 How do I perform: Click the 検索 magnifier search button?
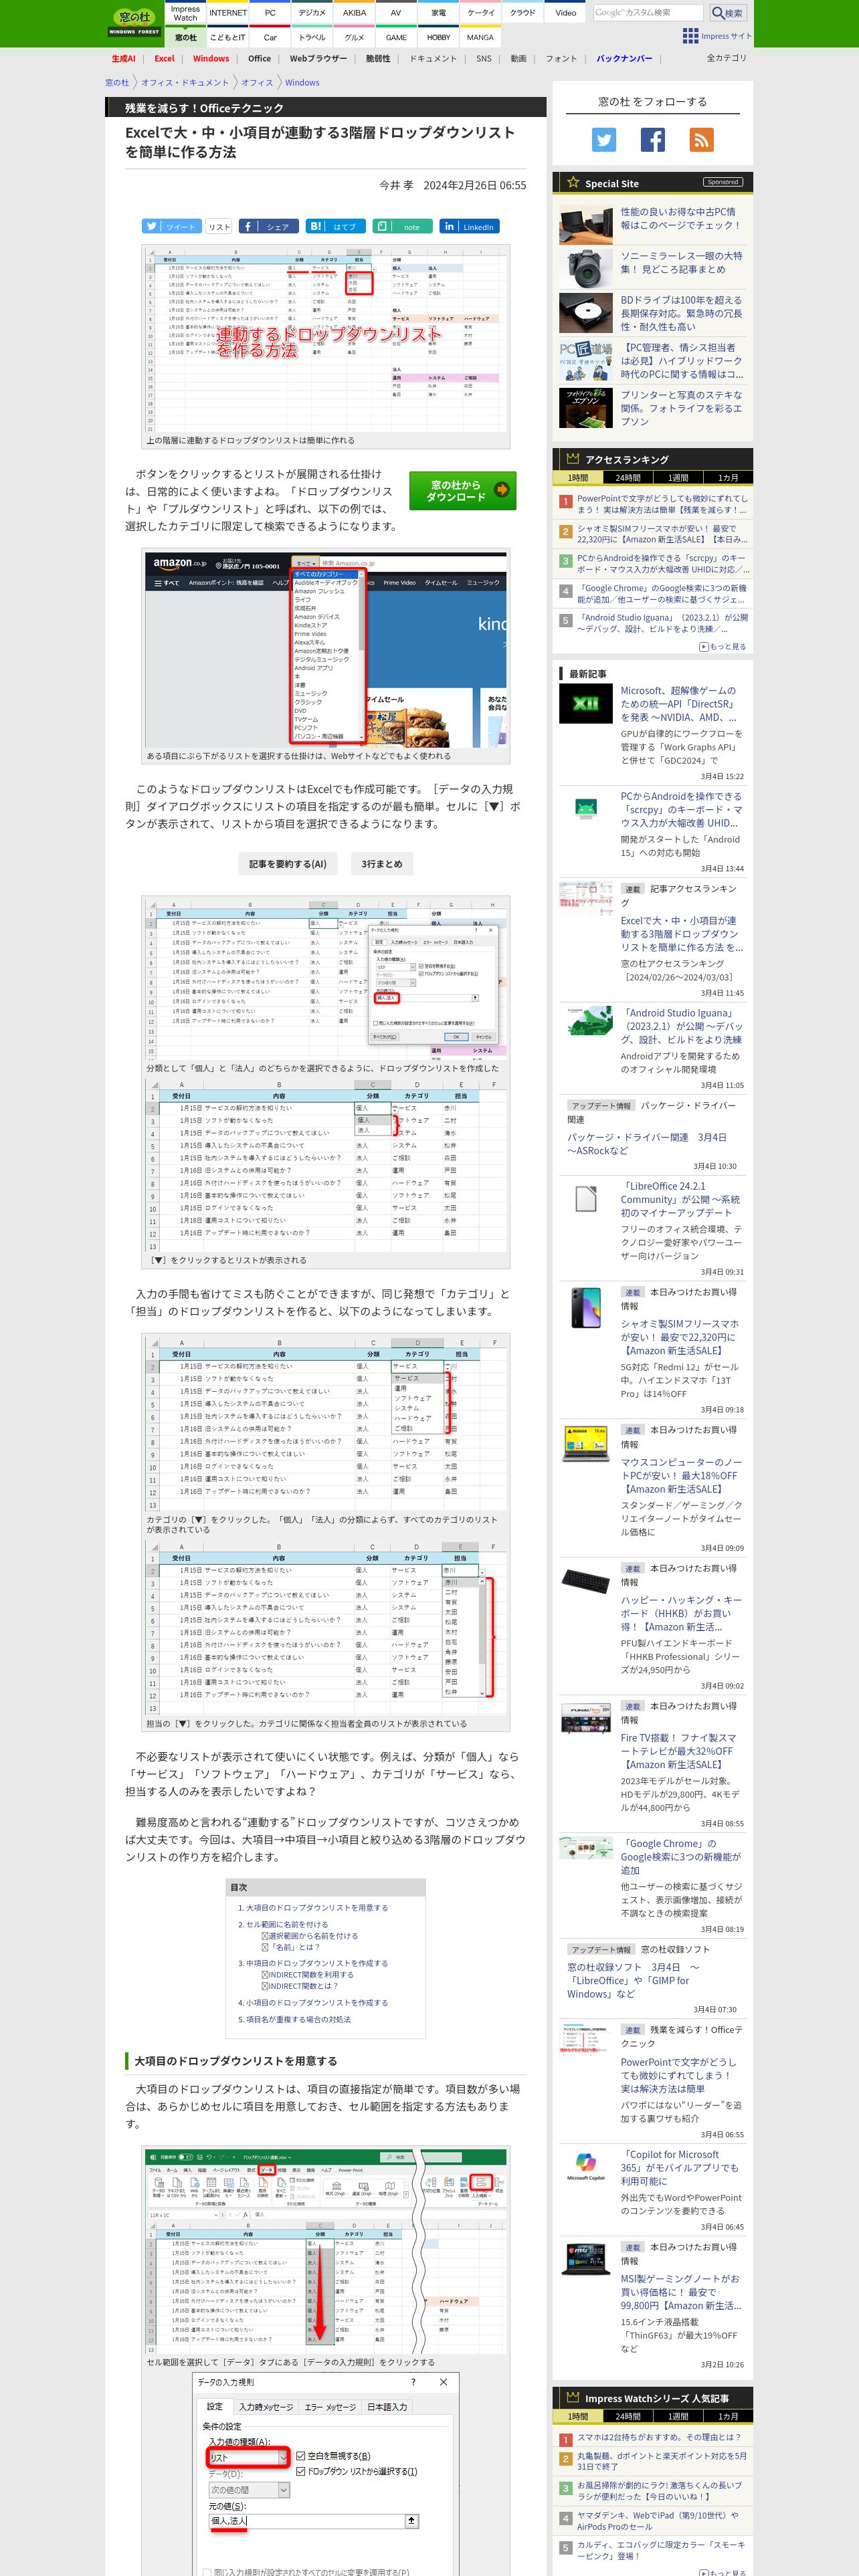point(727,13)
